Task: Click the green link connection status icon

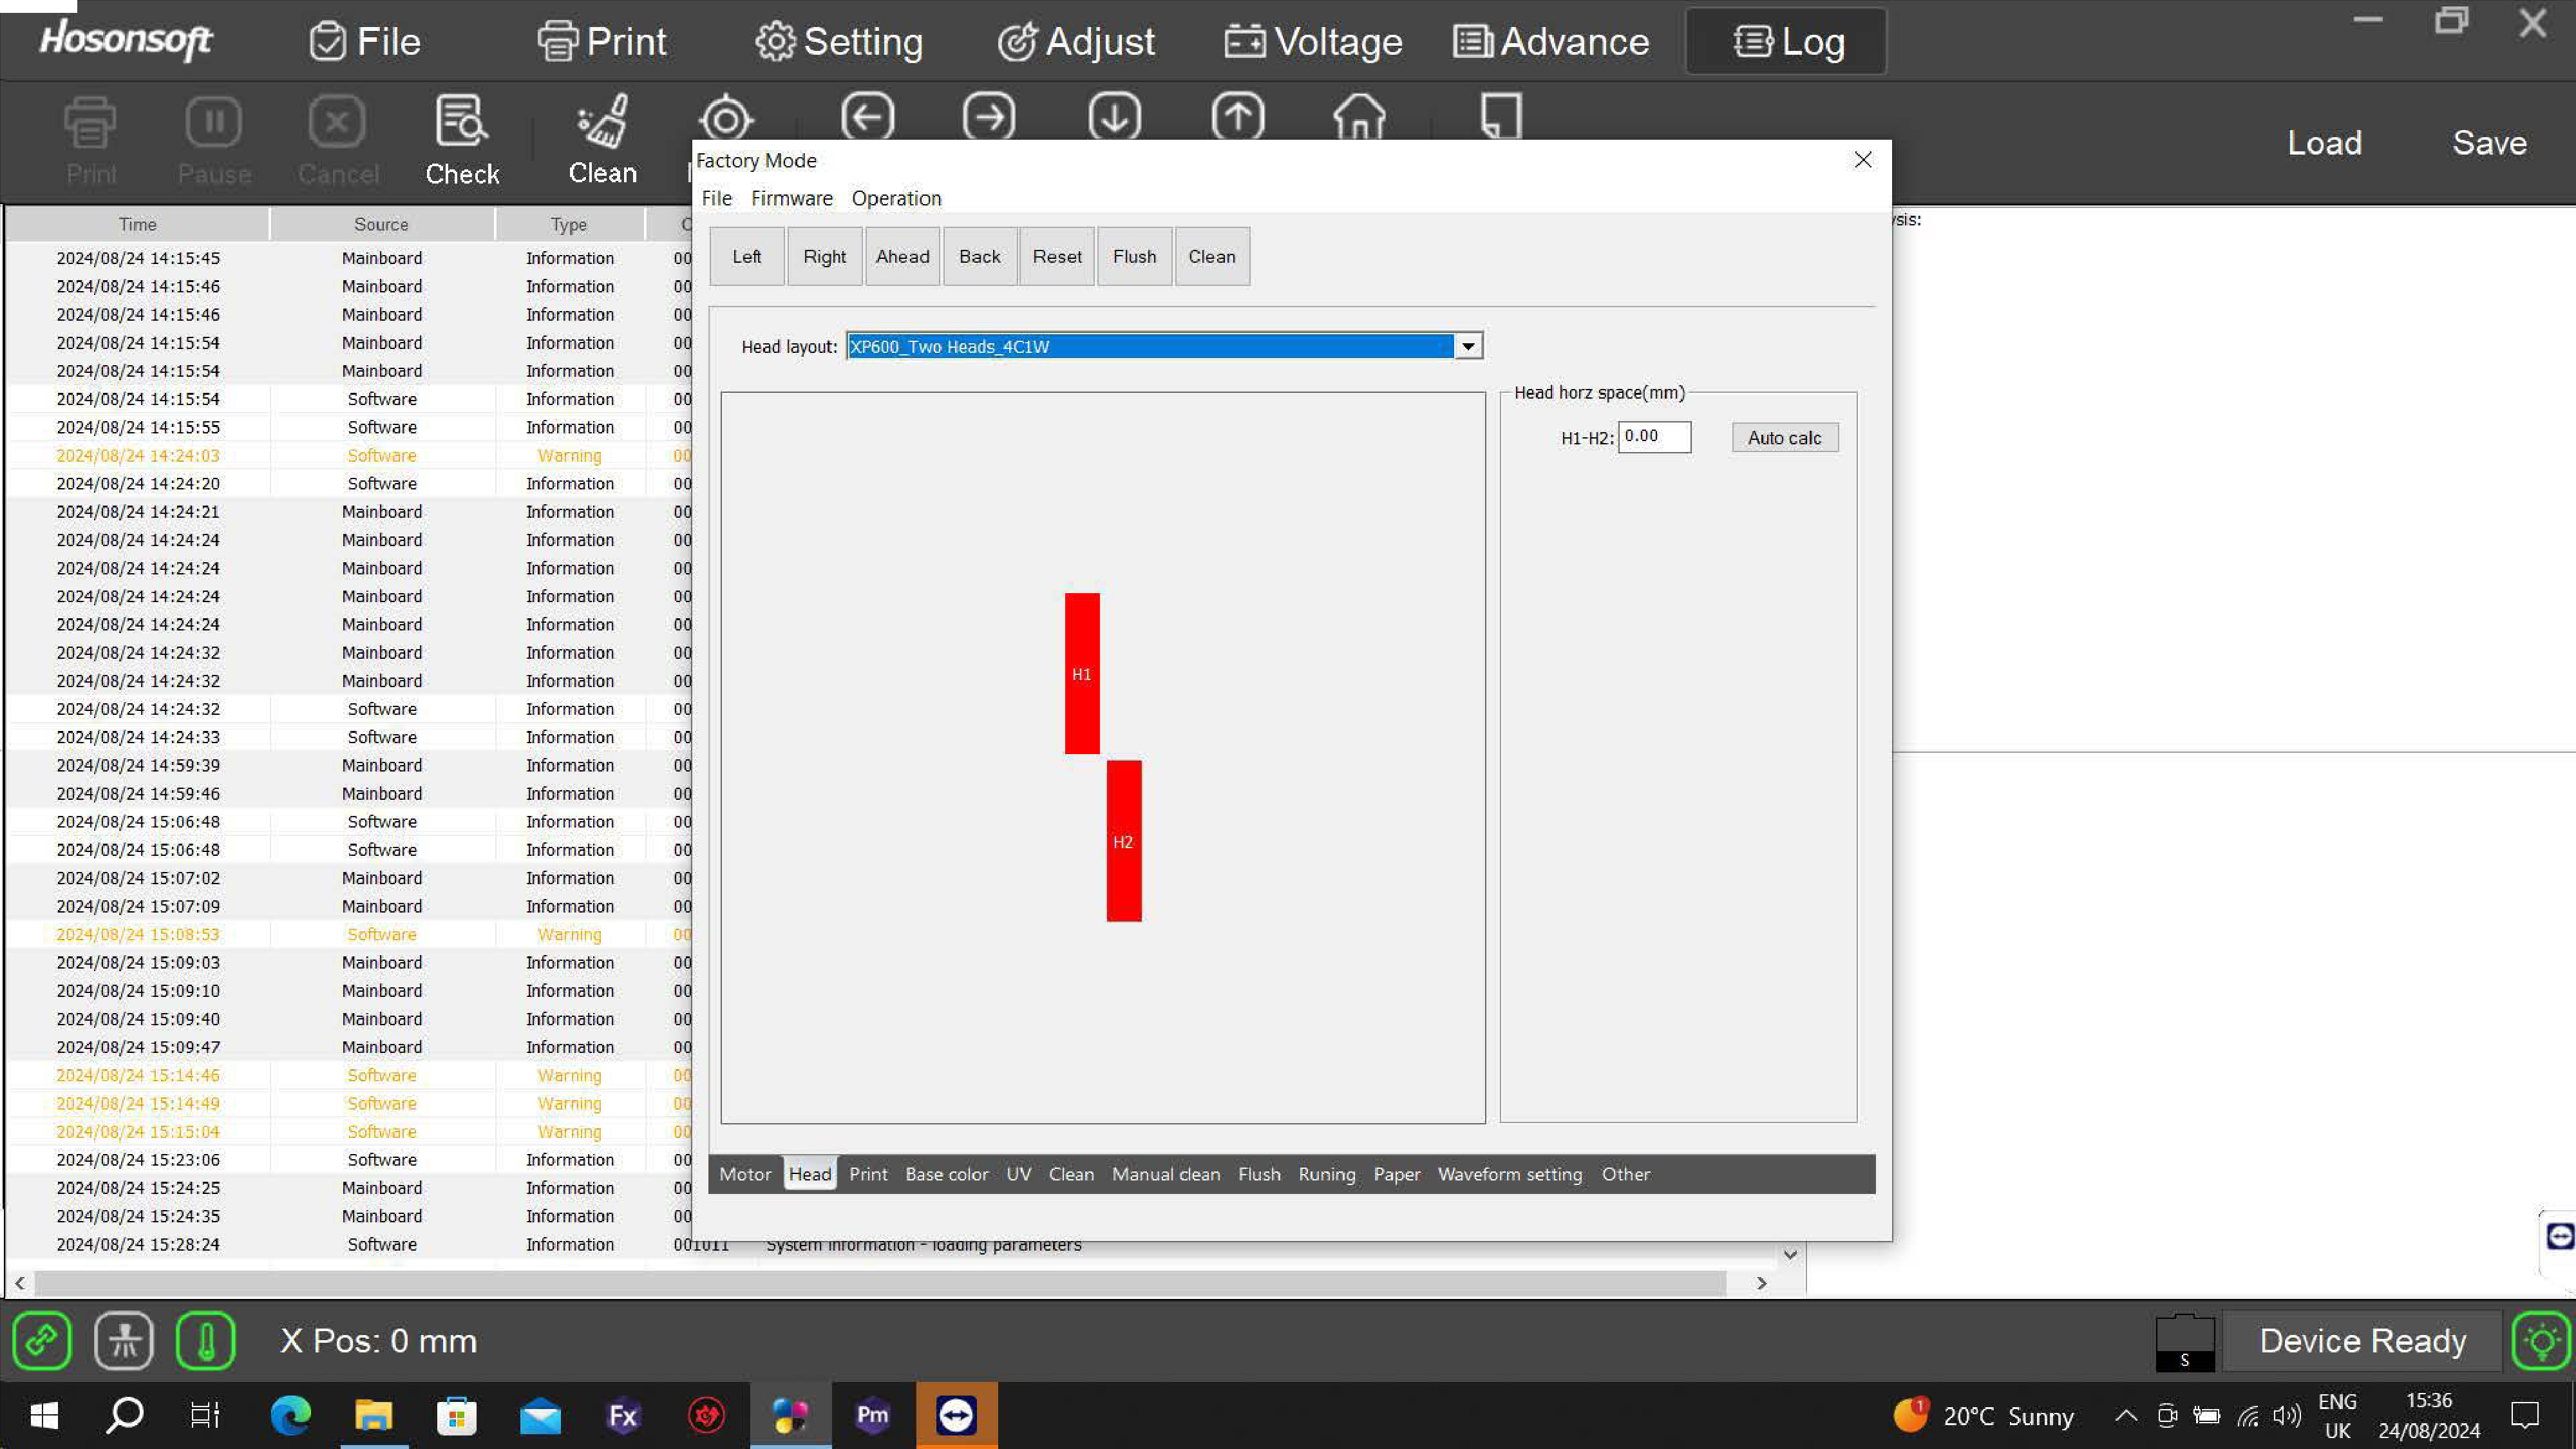Action: [x=42, y=1340]
